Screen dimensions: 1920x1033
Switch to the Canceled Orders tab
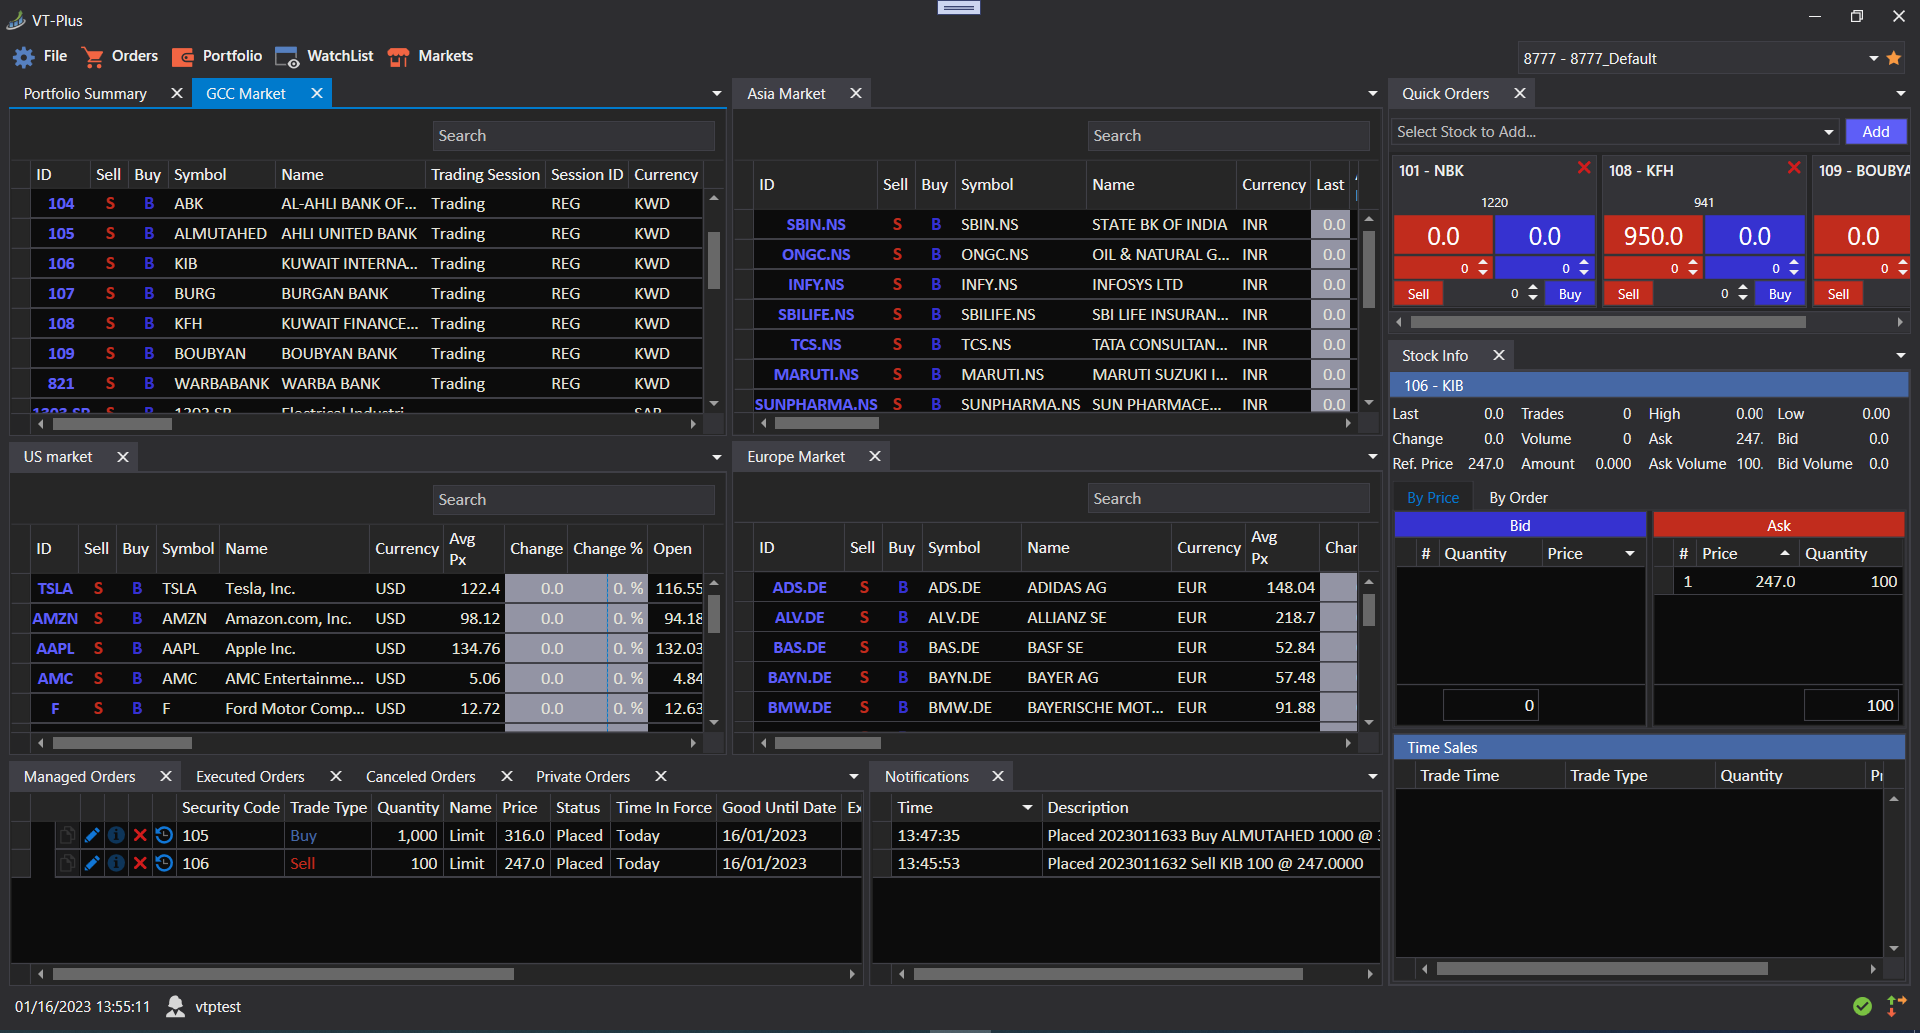point(420,776)
